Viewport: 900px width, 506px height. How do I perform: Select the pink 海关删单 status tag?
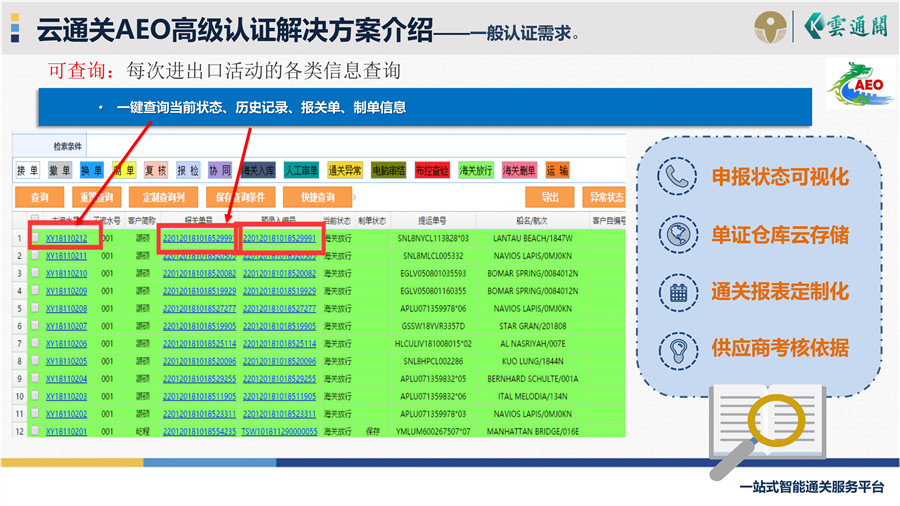point(519,170)
